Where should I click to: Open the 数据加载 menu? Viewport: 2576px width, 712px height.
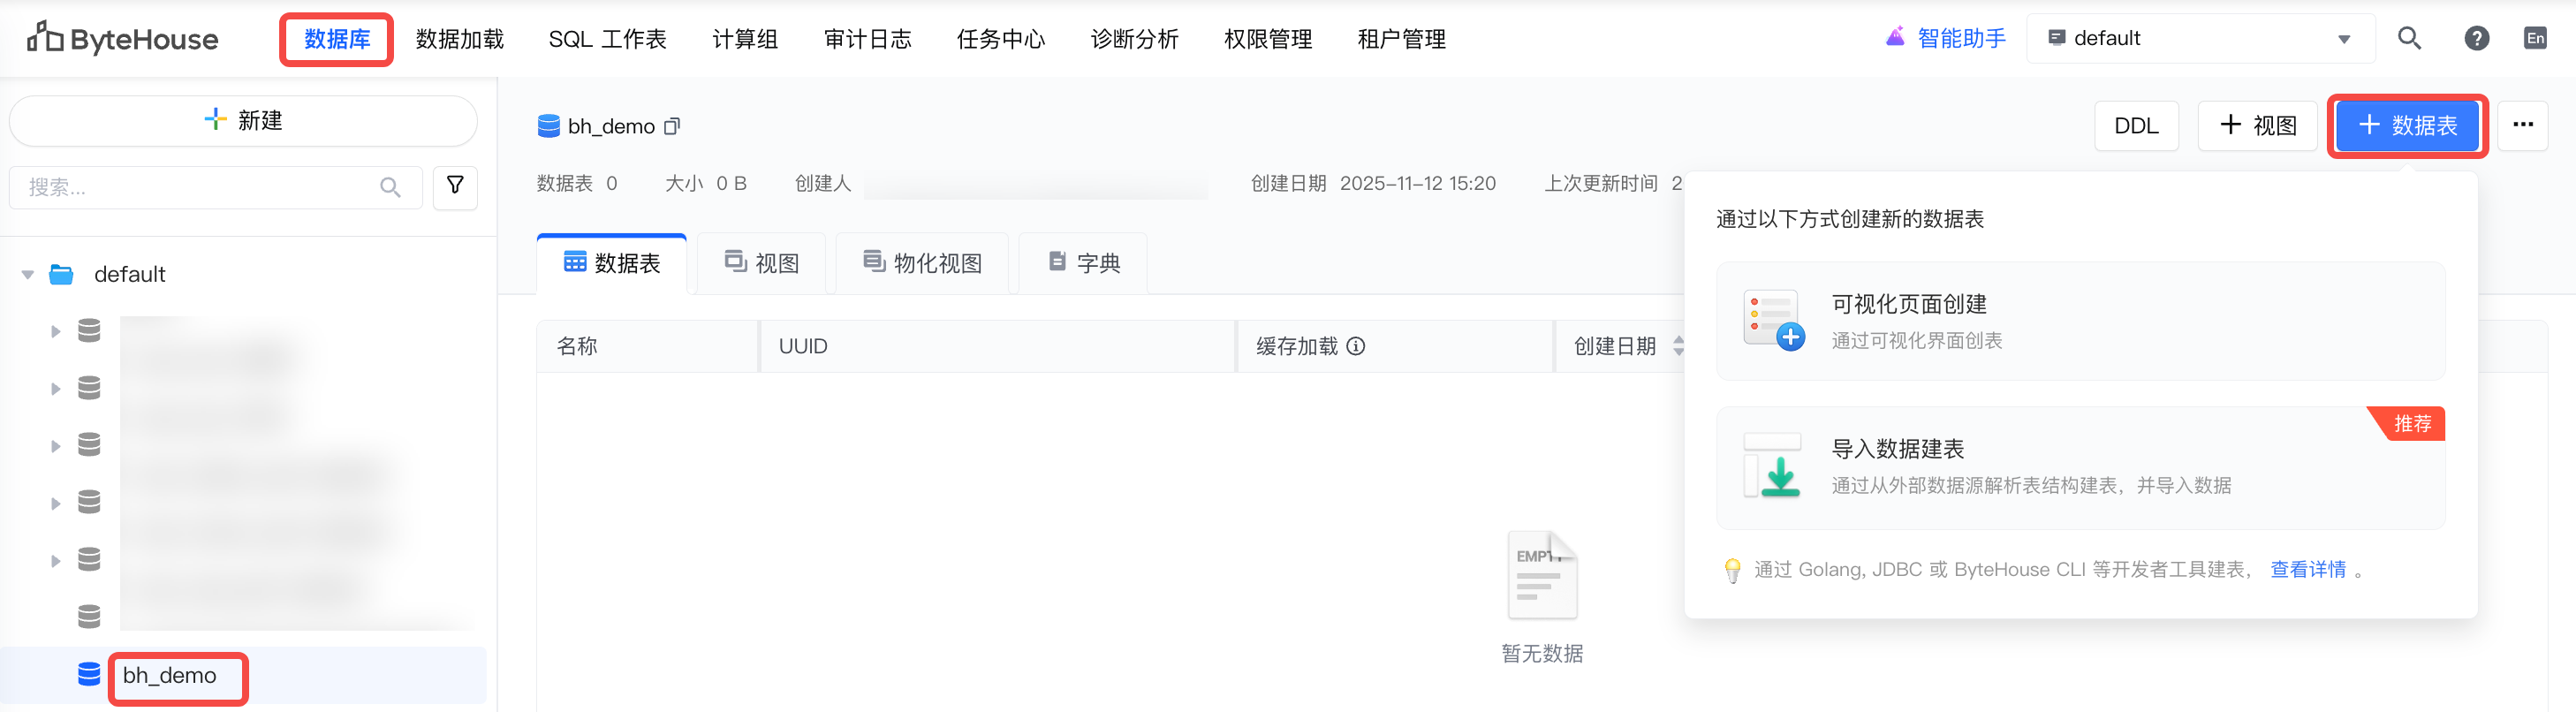pyautogui.click(x=460, y=39)
